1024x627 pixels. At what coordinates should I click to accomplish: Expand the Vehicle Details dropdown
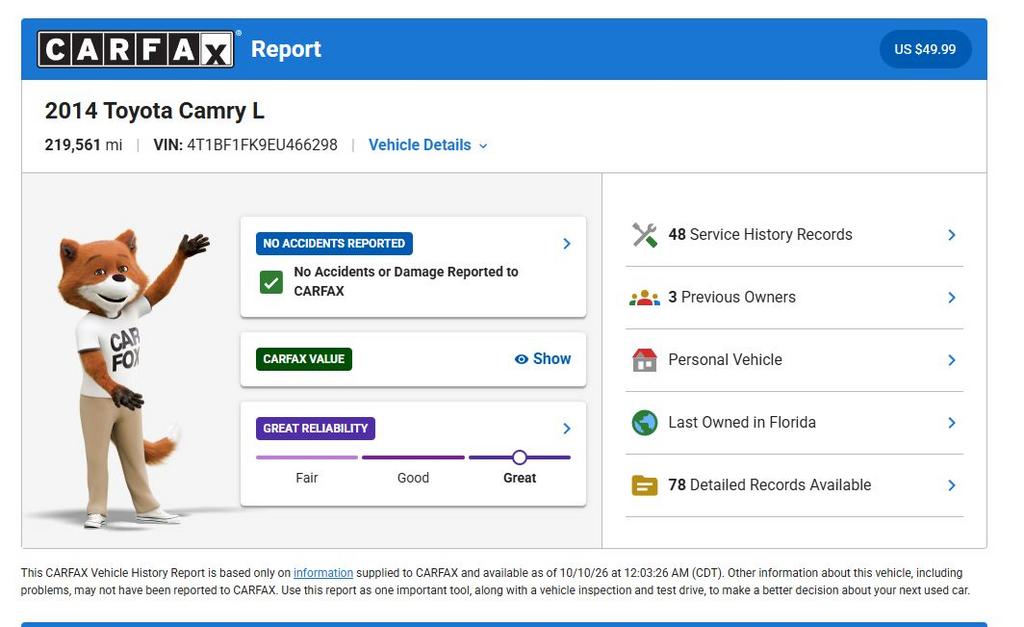click(428, 145)
